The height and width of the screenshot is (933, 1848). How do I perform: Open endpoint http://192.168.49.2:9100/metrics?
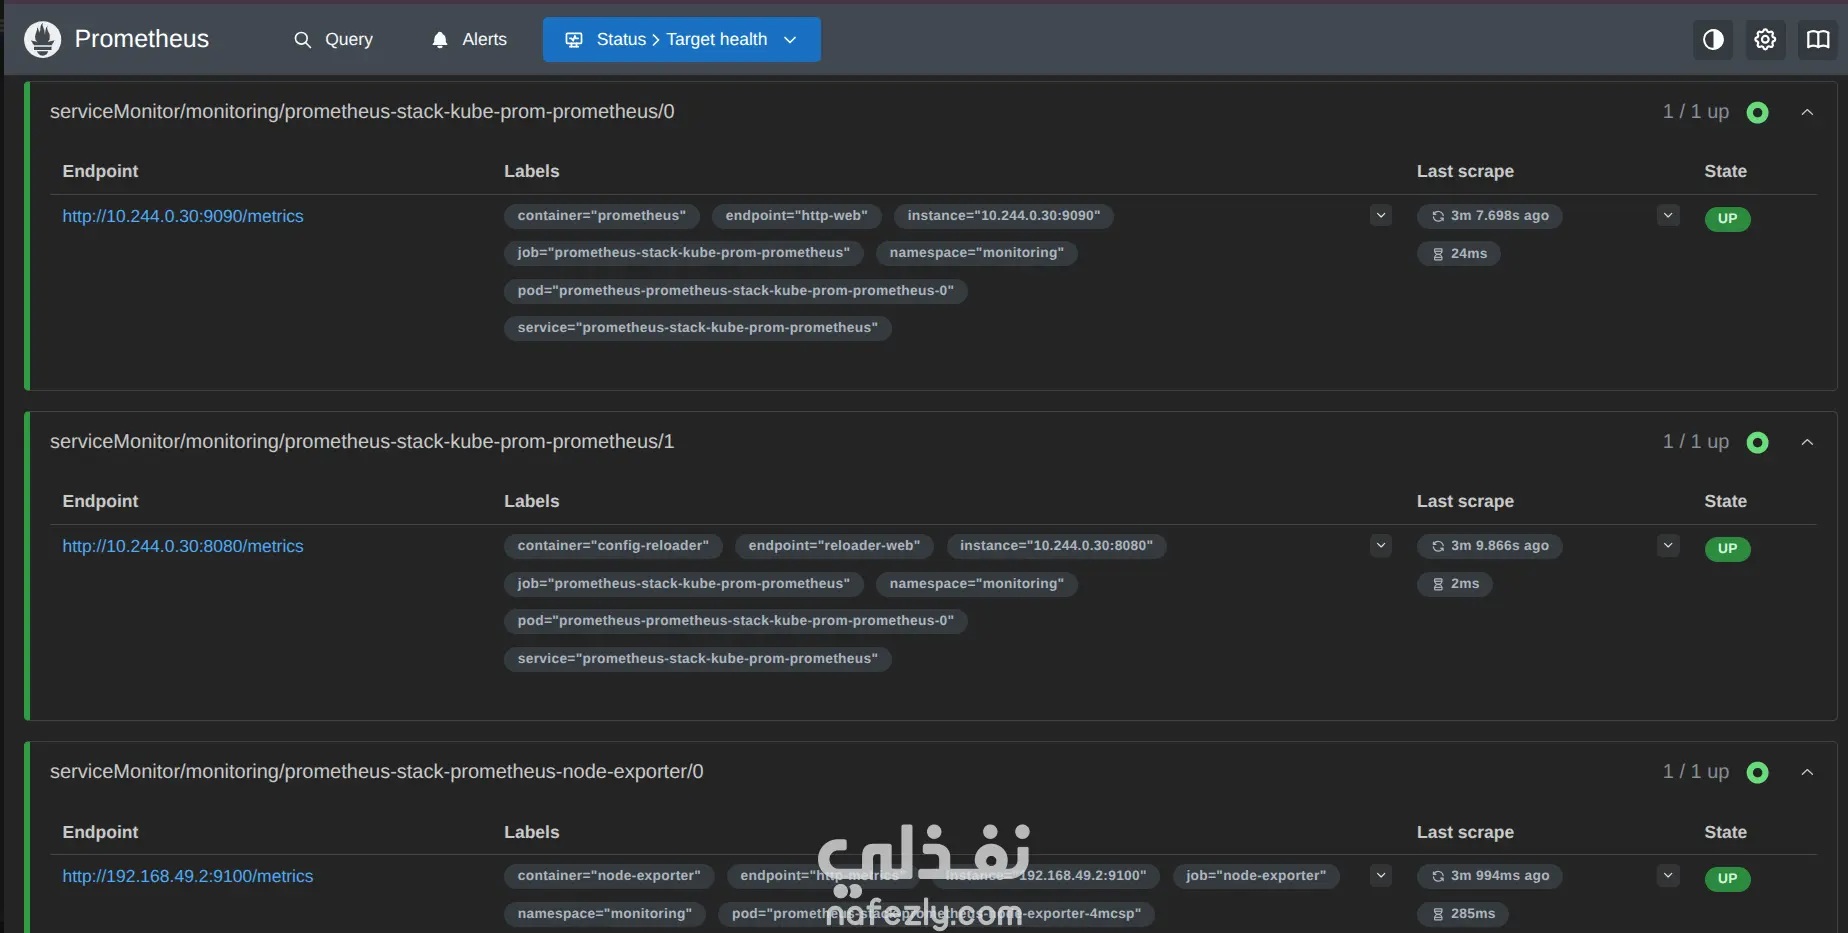[x=188, y=876]
